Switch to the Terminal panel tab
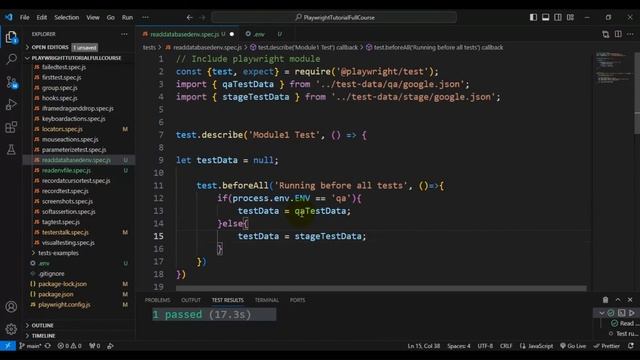 pos(267,300)
